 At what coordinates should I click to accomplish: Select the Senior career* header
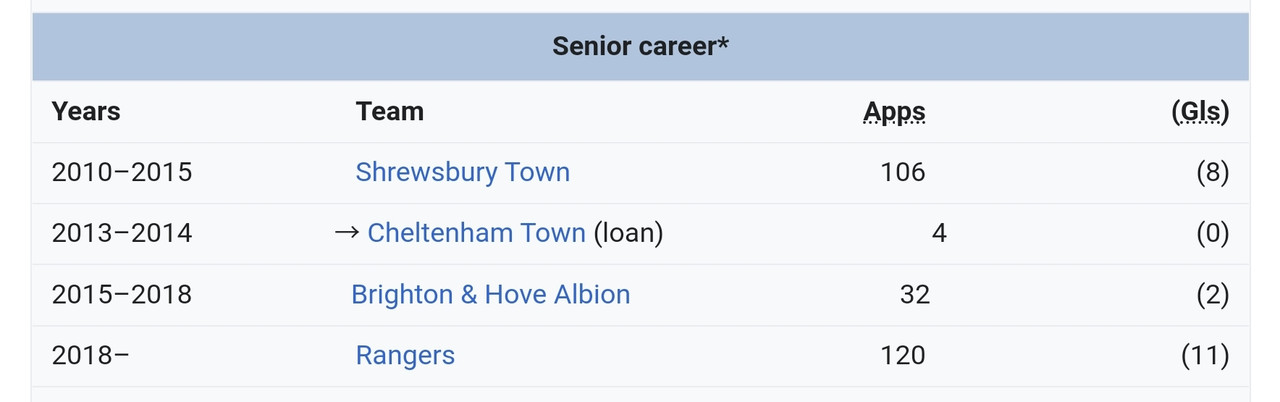[x=640, y=46]
